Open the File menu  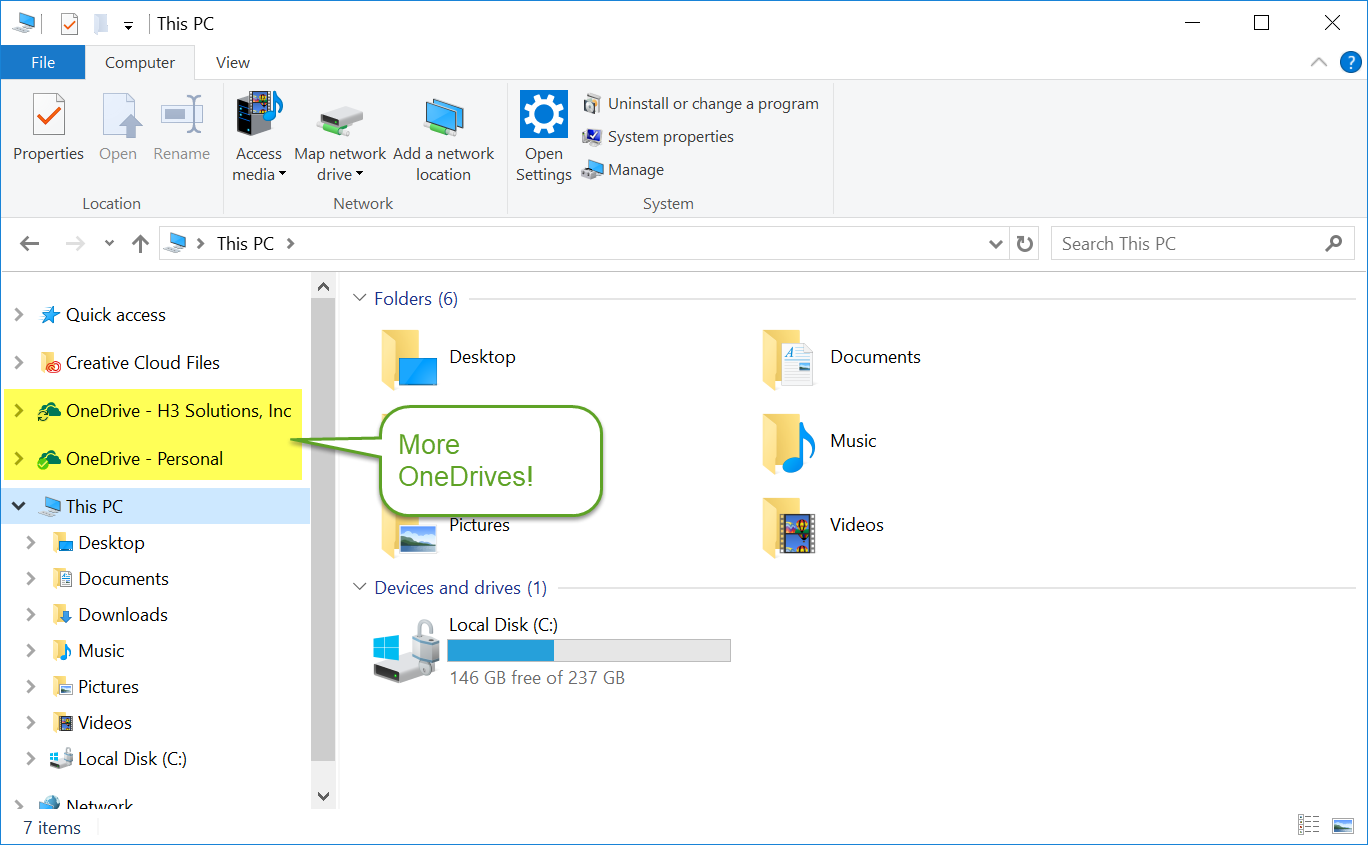[42, 62]
